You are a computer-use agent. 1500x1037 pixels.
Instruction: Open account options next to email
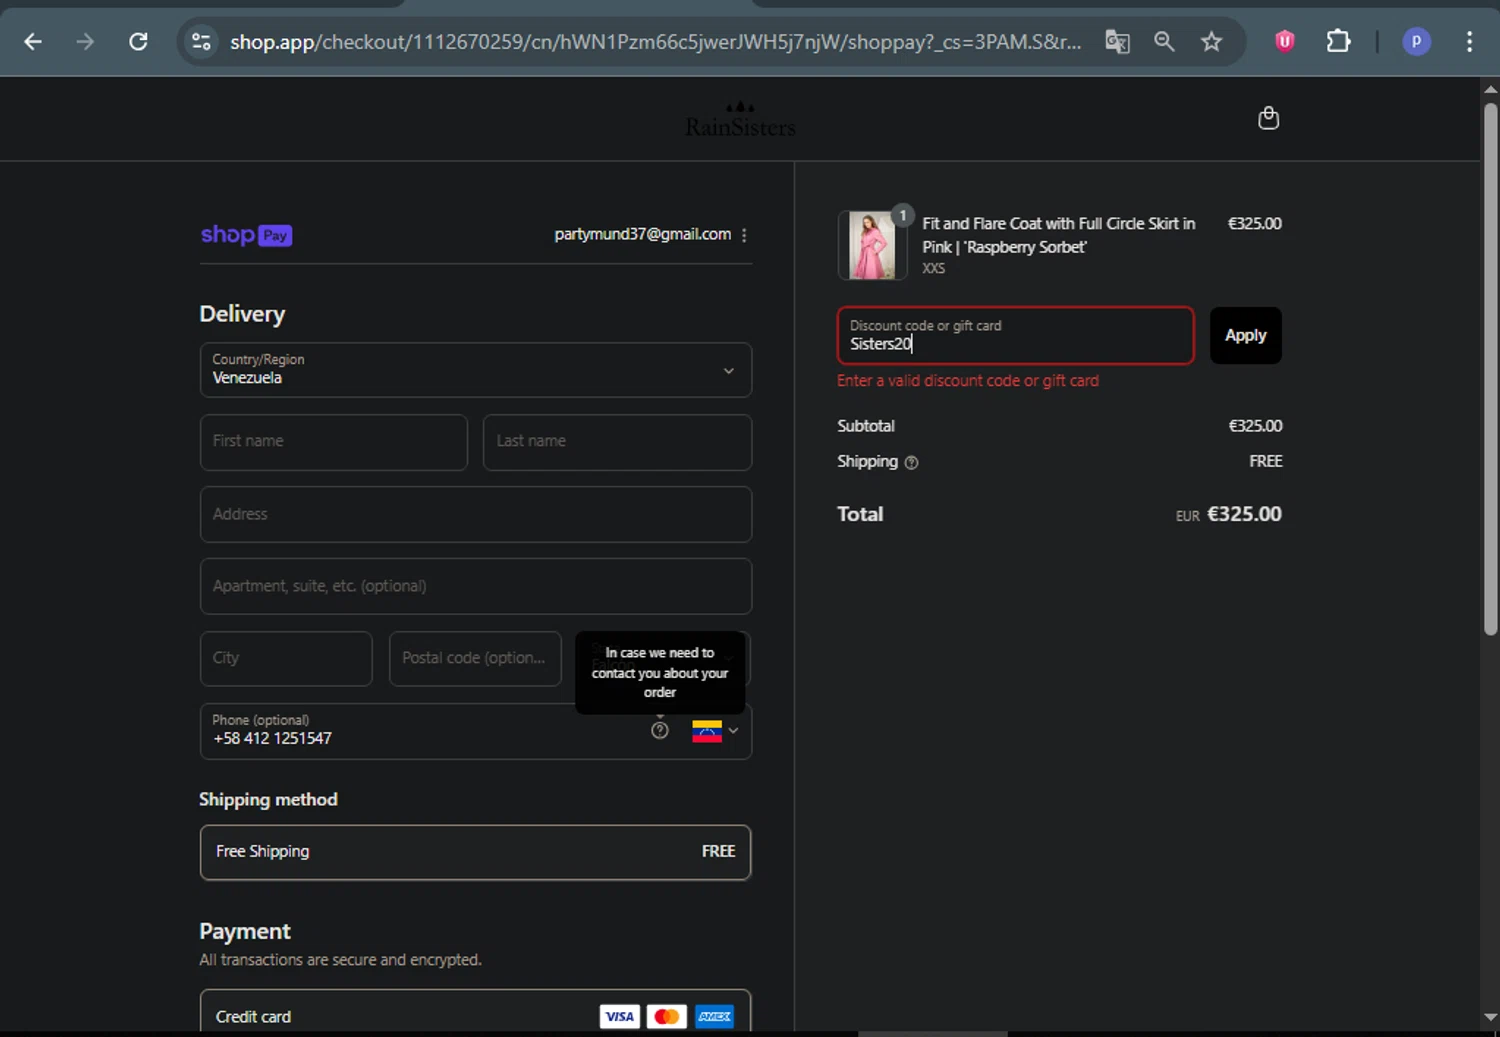(x=744, y=235)
